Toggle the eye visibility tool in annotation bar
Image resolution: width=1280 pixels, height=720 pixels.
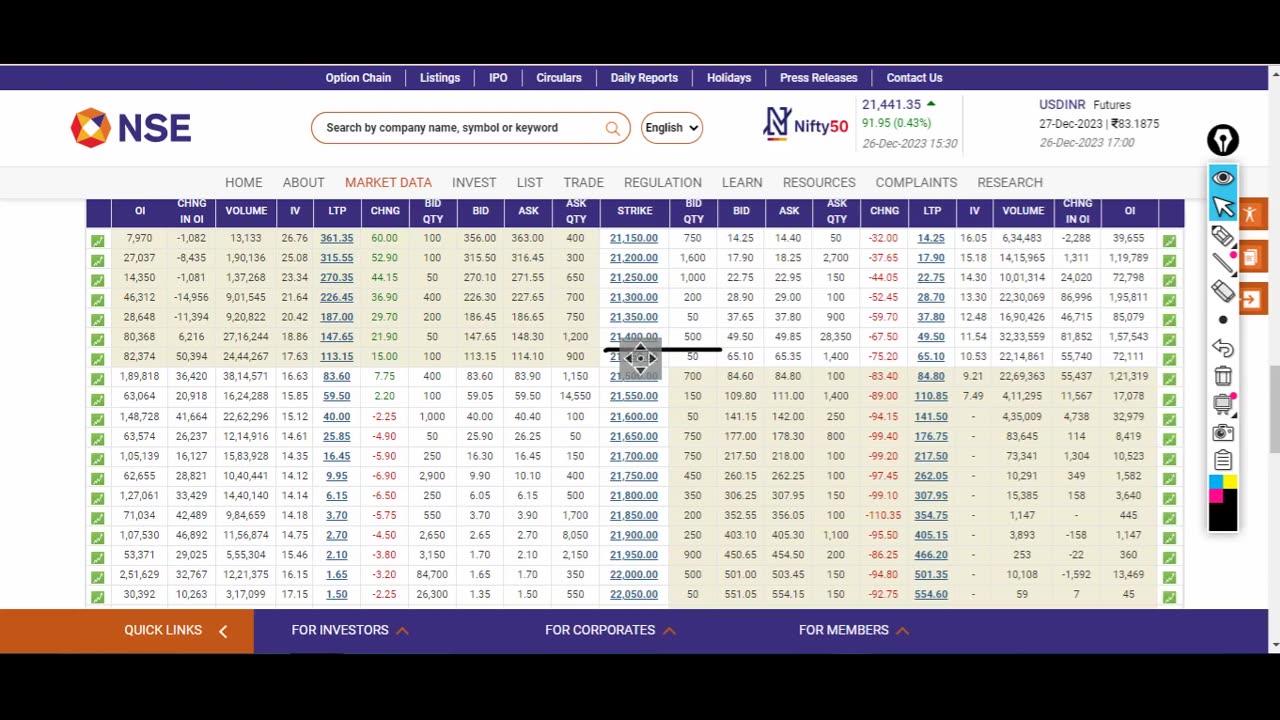click(x=1223, y=178)
